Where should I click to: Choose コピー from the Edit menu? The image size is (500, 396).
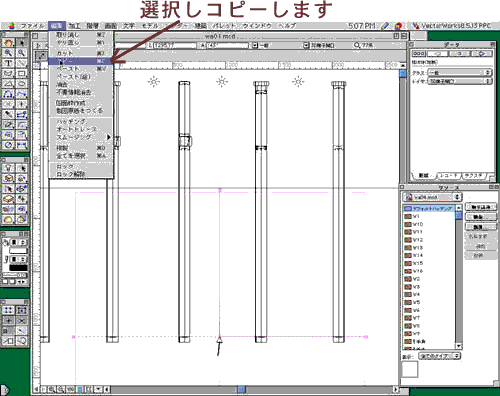click(81, 61)
